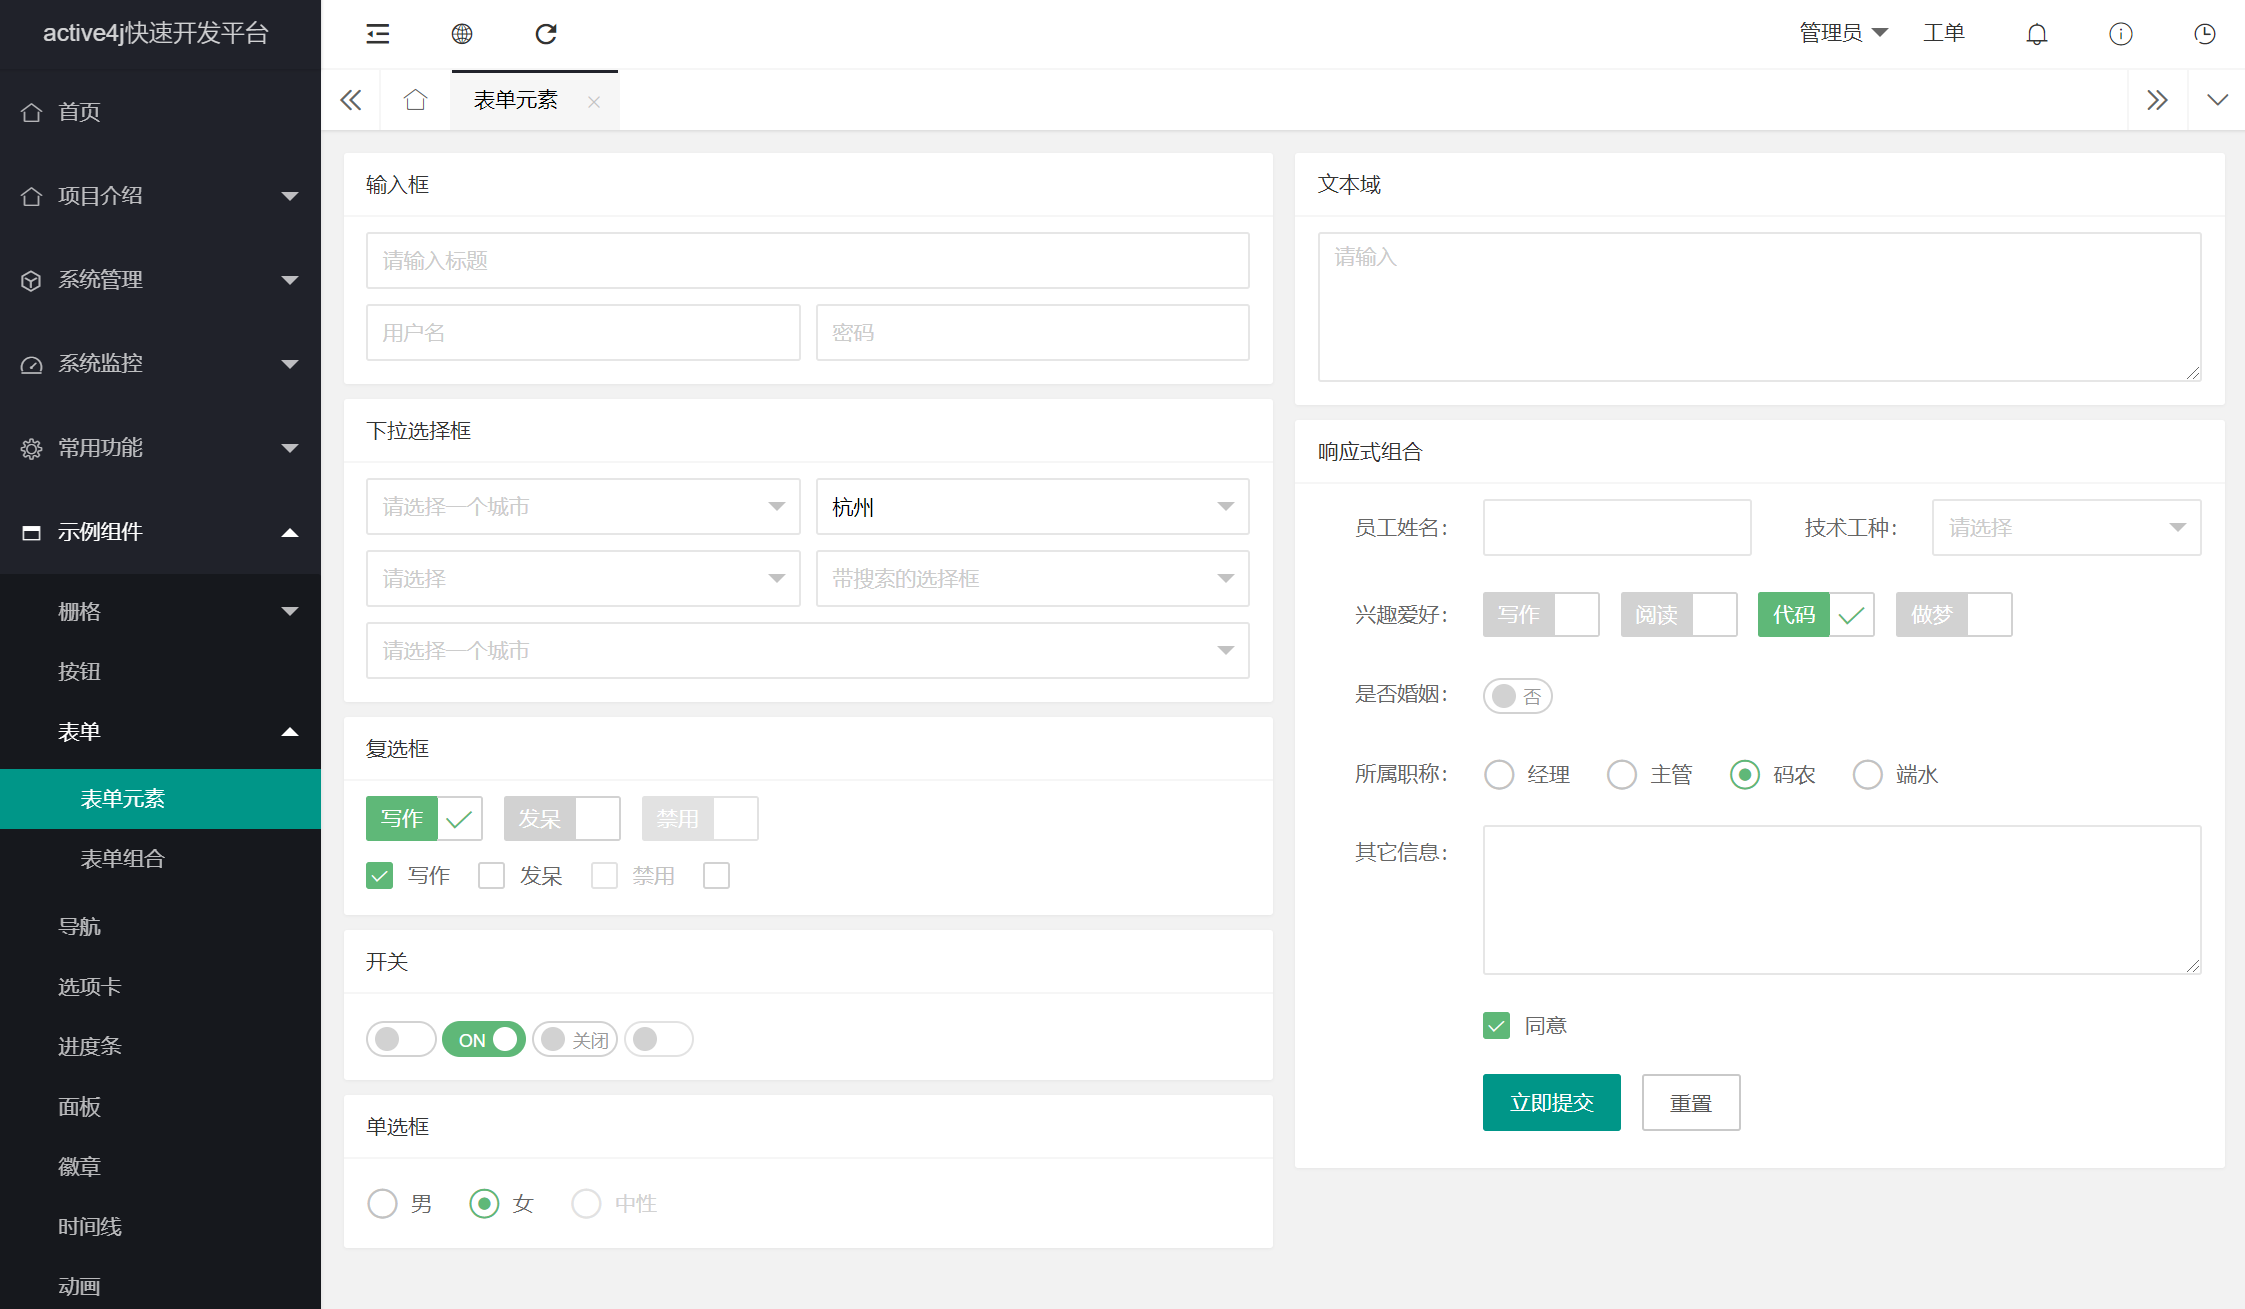The width and height of the screenshot is (2245, 1309).
Task: Open the 徽章 sidebar item
Action: click(x=160, y=1167)
